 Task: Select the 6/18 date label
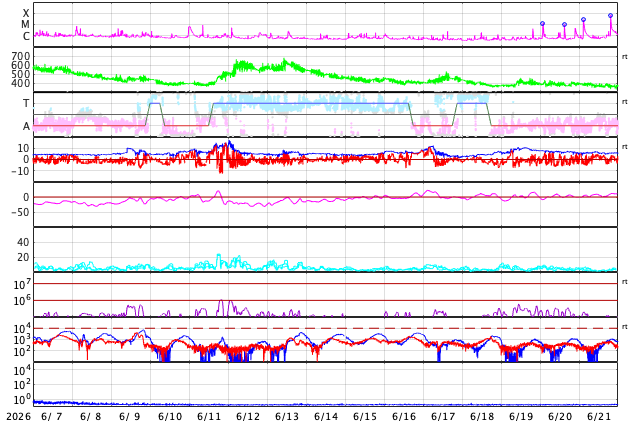482,416
